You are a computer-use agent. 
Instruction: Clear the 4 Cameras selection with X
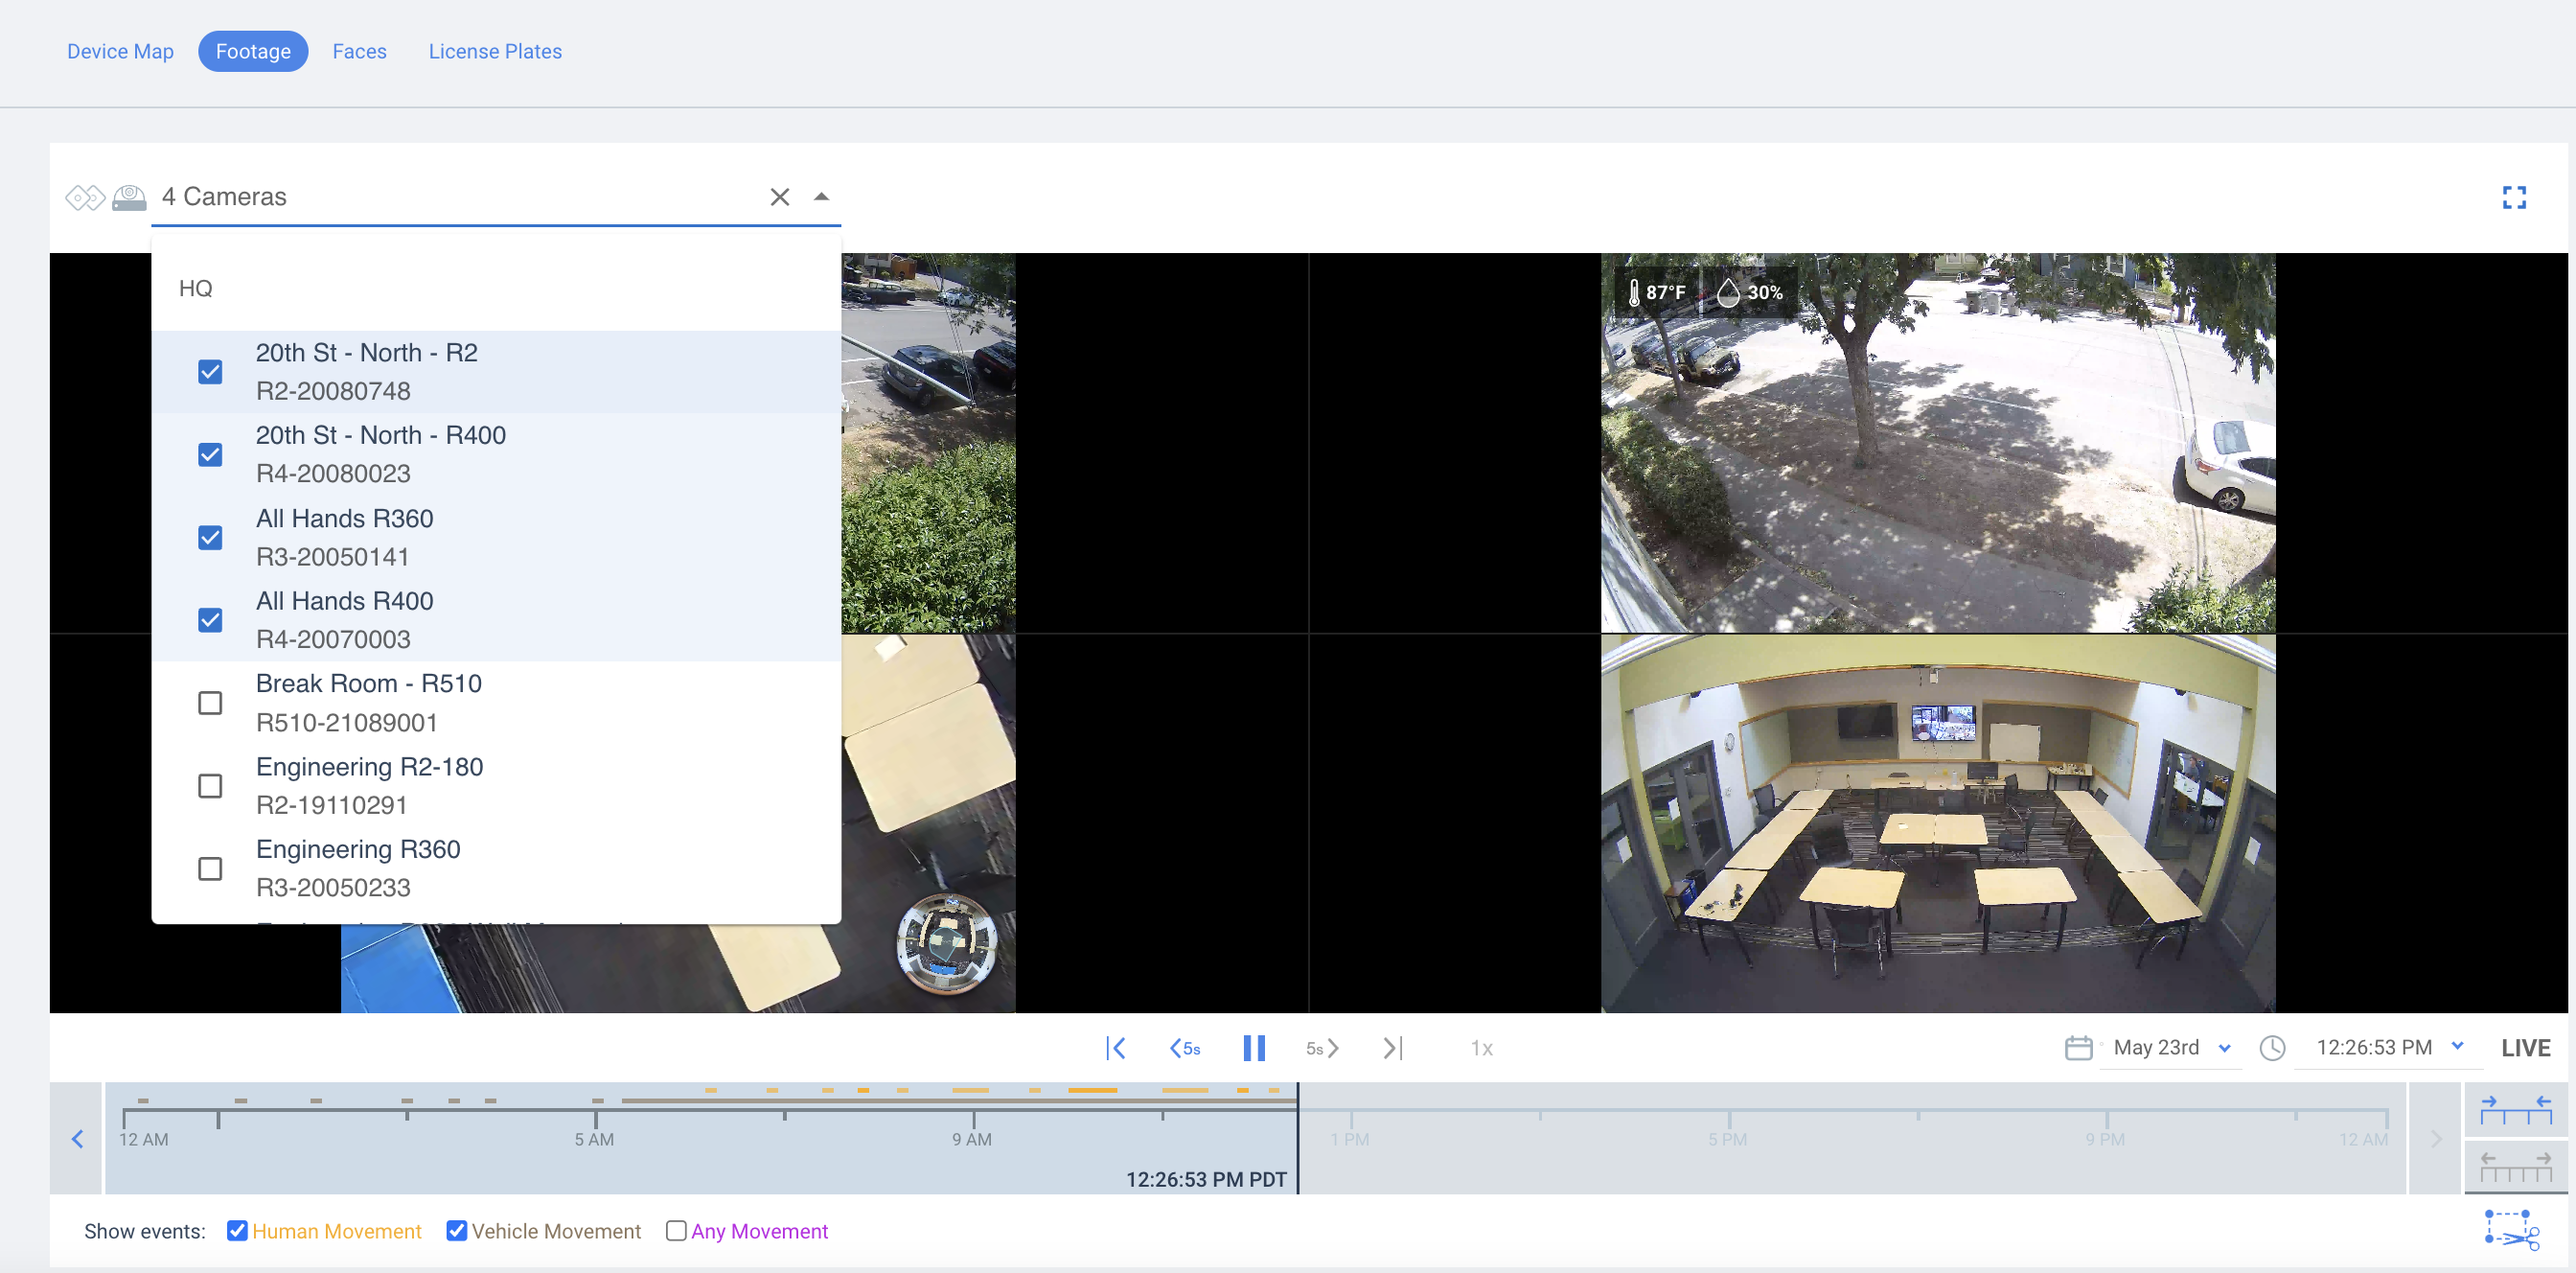tap(780, 197)
